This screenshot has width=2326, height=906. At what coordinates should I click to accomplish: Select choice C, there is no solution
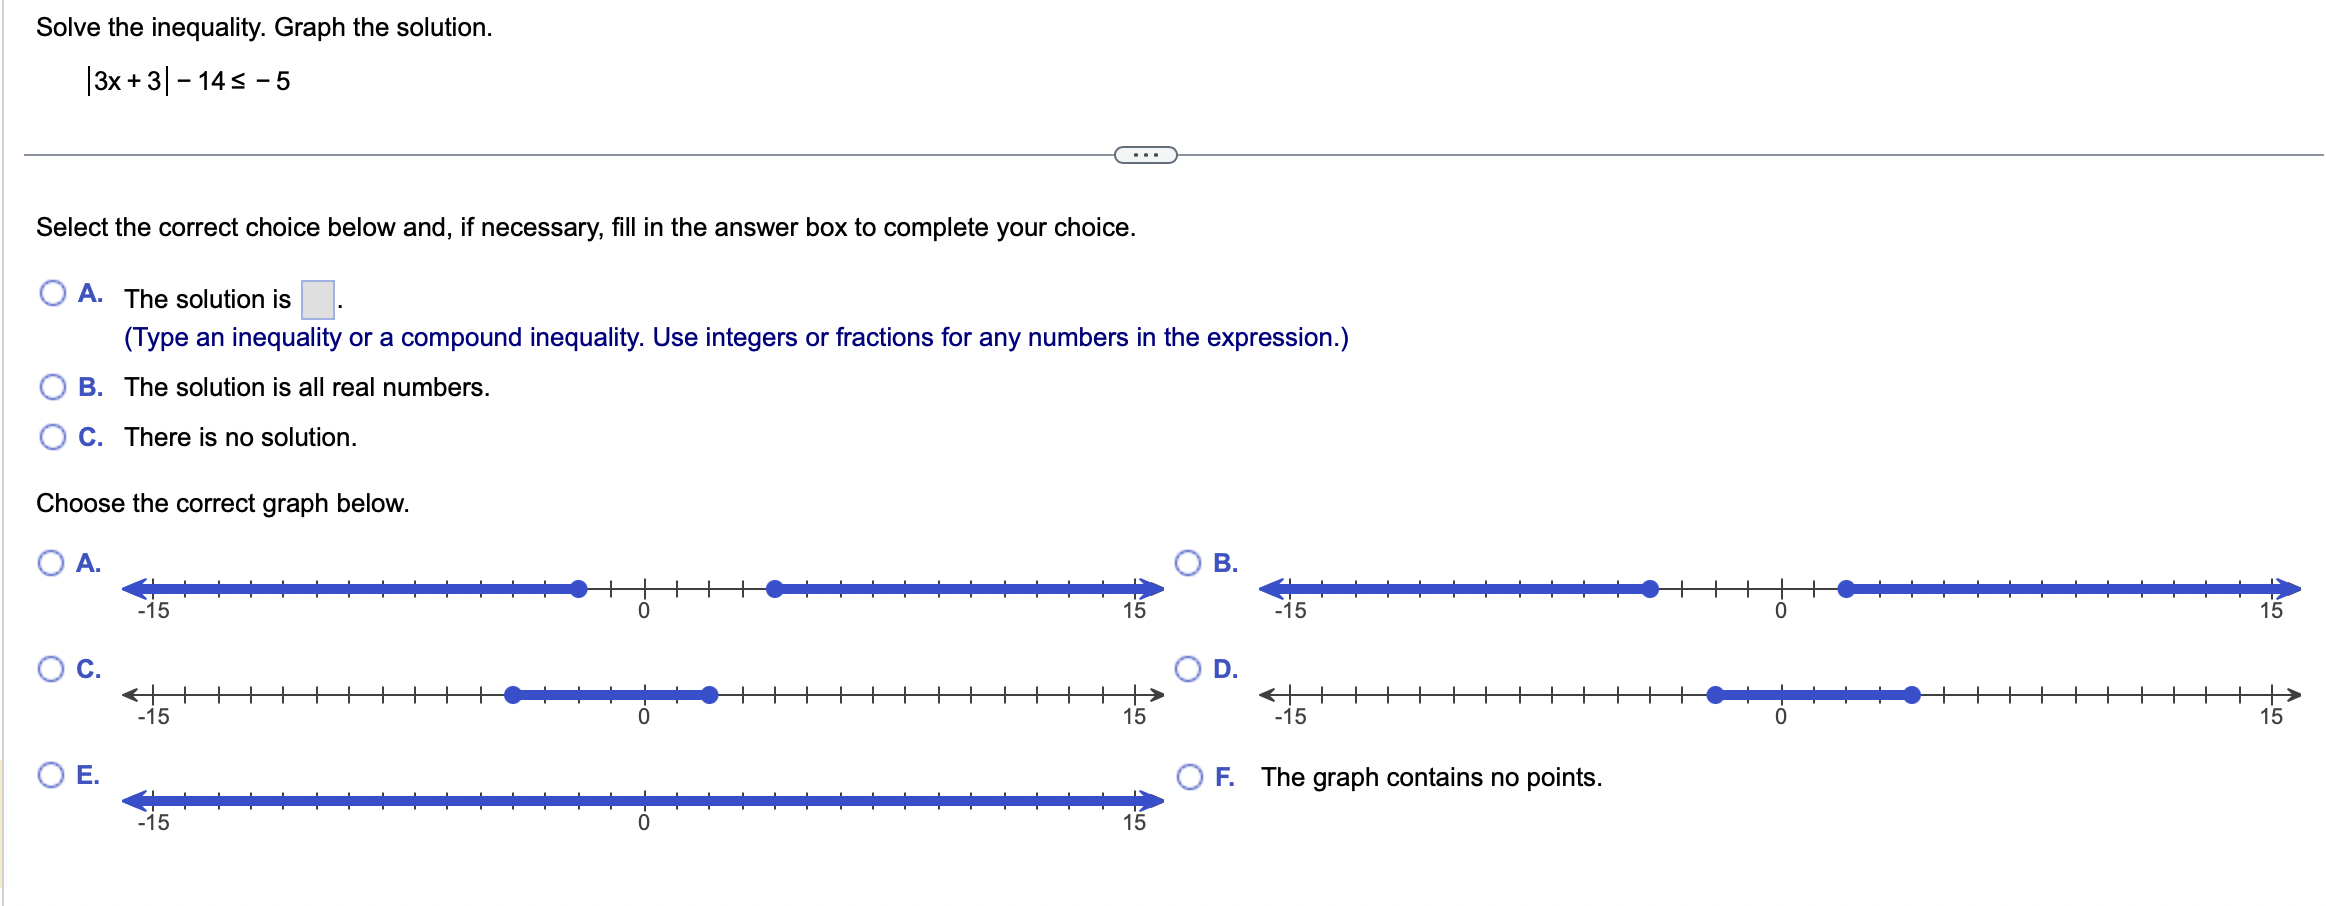(x=53, y=436)
